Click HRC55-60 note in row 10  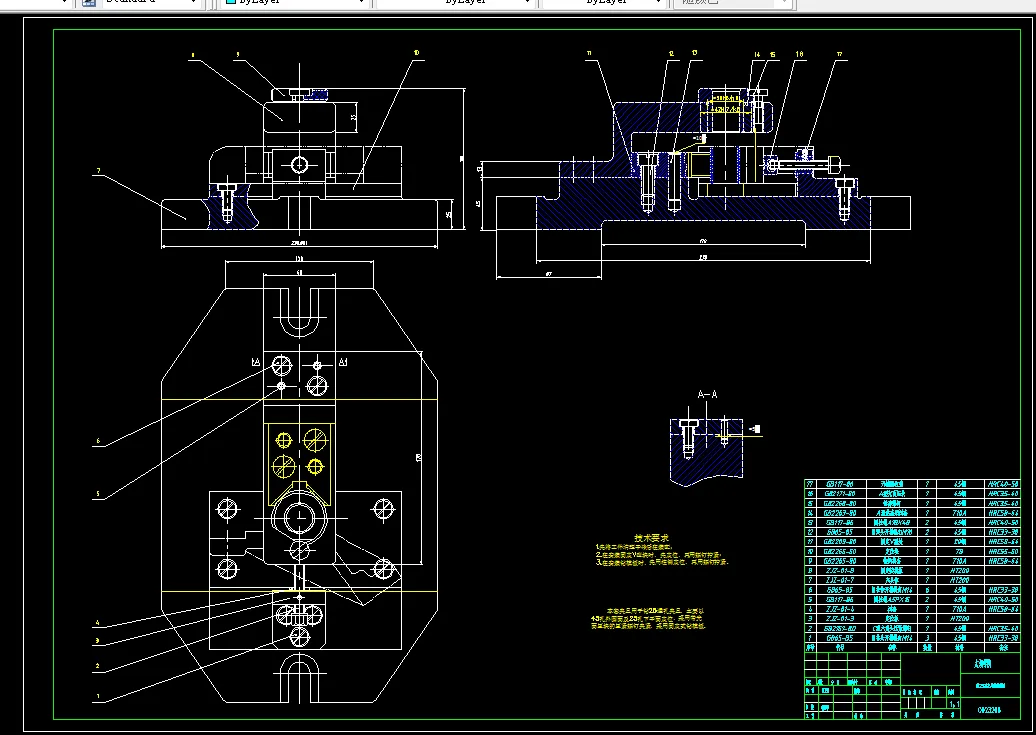pos(1004,551)
